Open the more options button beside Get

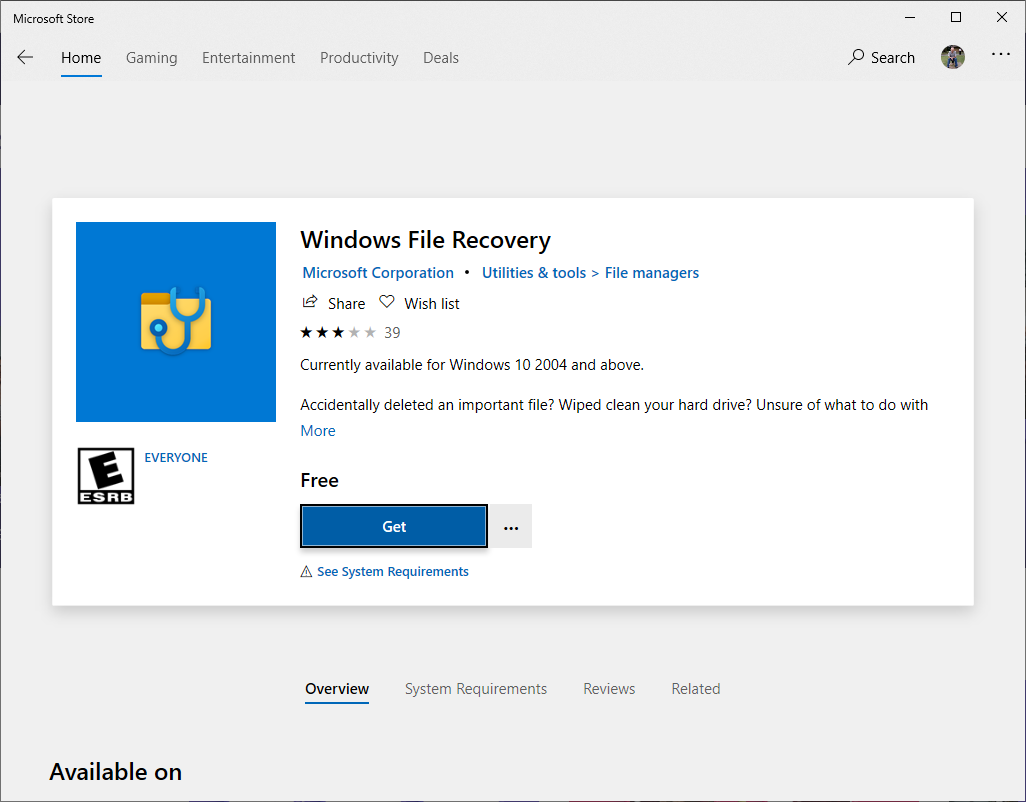point(511,527)
